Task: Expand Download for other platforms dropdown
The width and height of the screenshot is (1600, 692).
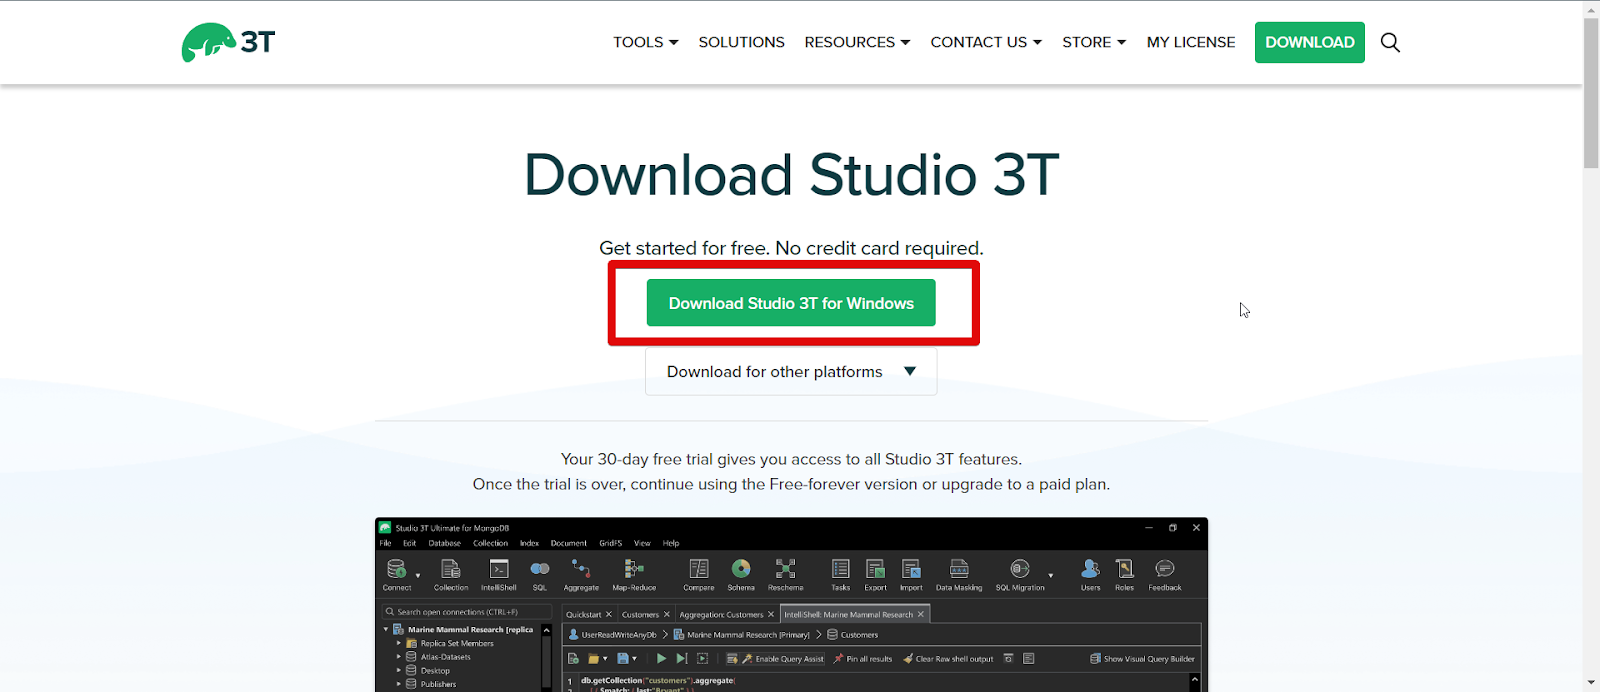Action: click(791, 372)
